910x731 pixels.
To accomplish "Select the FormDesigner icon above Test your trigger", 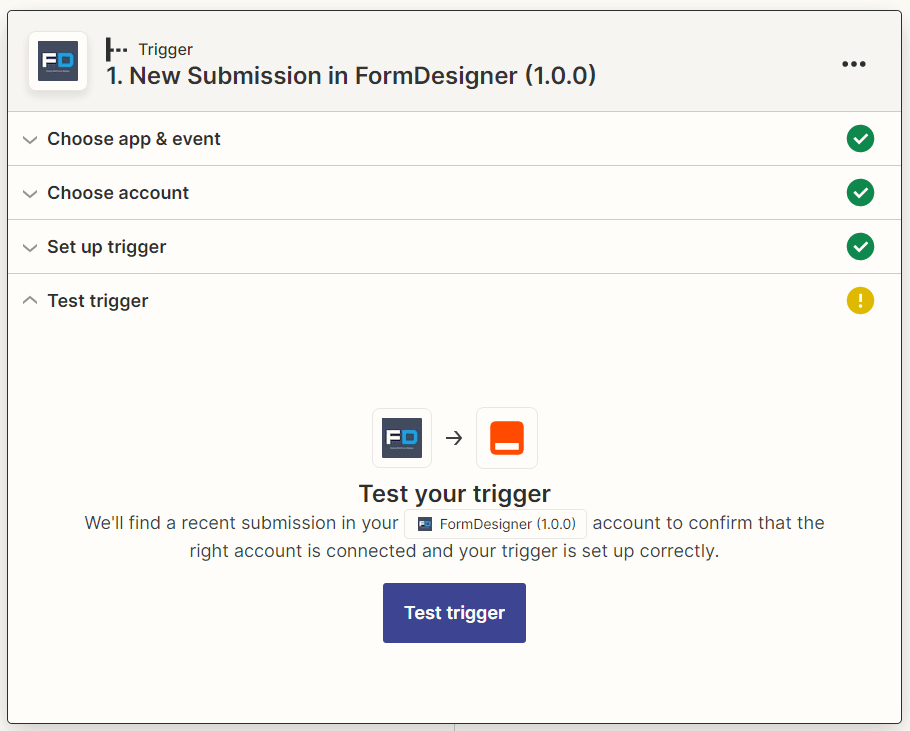I will [x=401, y=437].
